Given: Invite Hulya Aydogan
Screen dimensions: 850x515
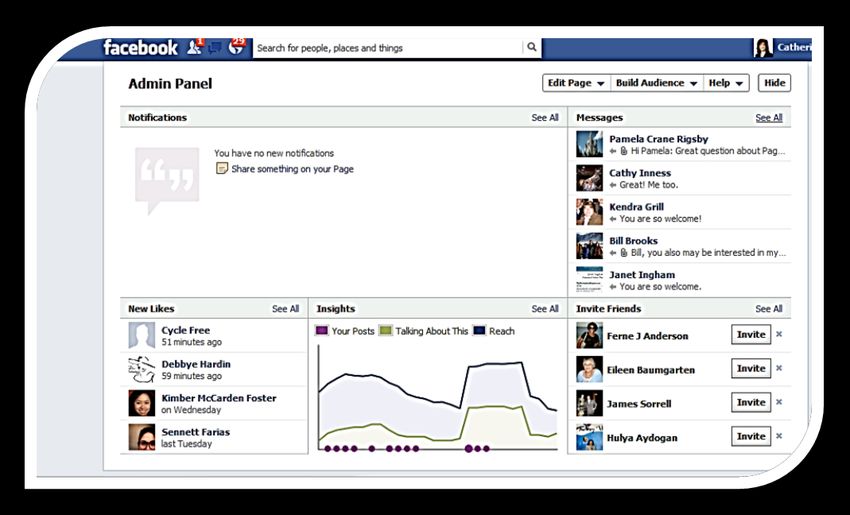Looking at the screenshot, I should click(751, 436).
